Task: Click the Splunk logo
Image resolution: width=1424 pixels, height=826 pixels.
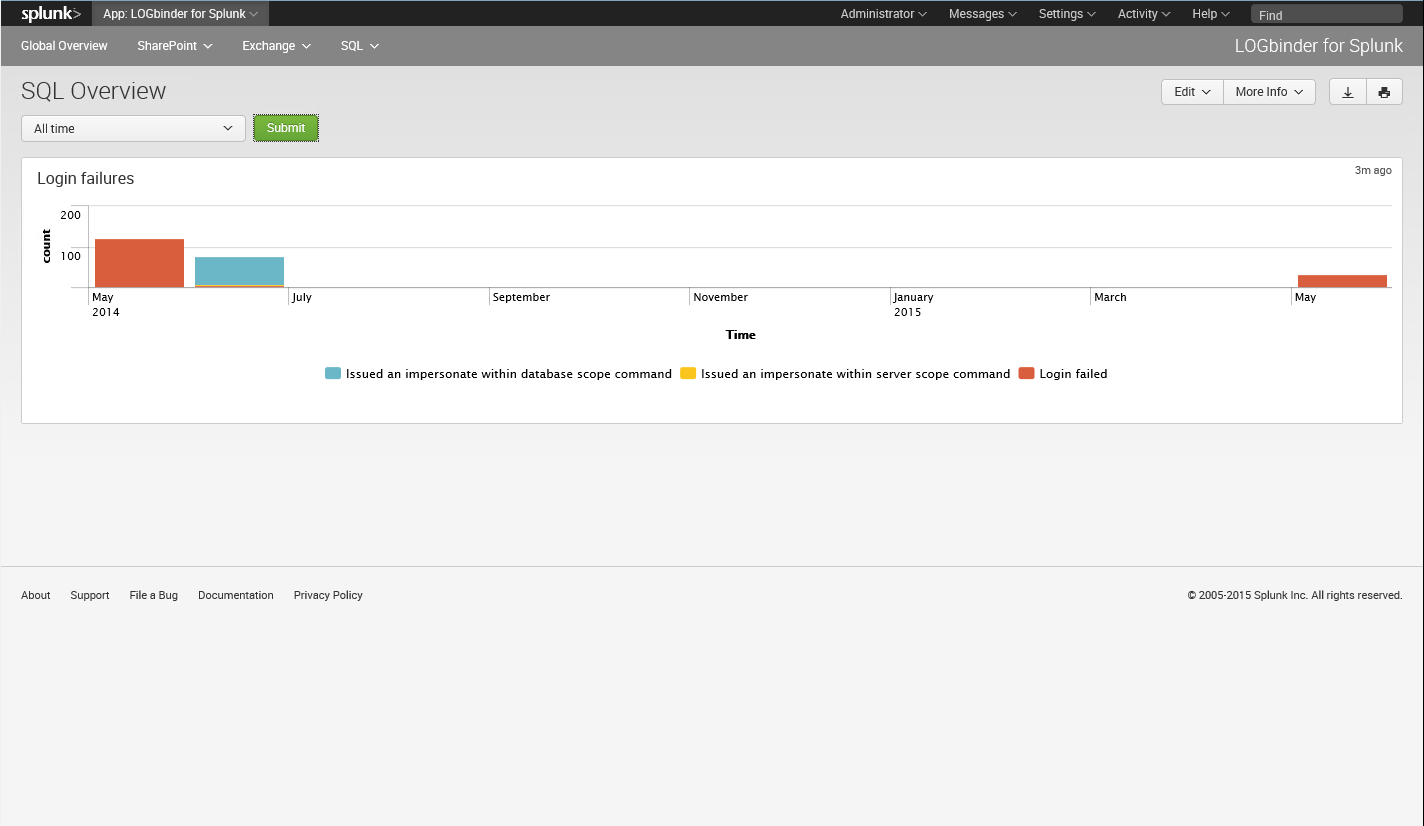Action: click(51, 14)
